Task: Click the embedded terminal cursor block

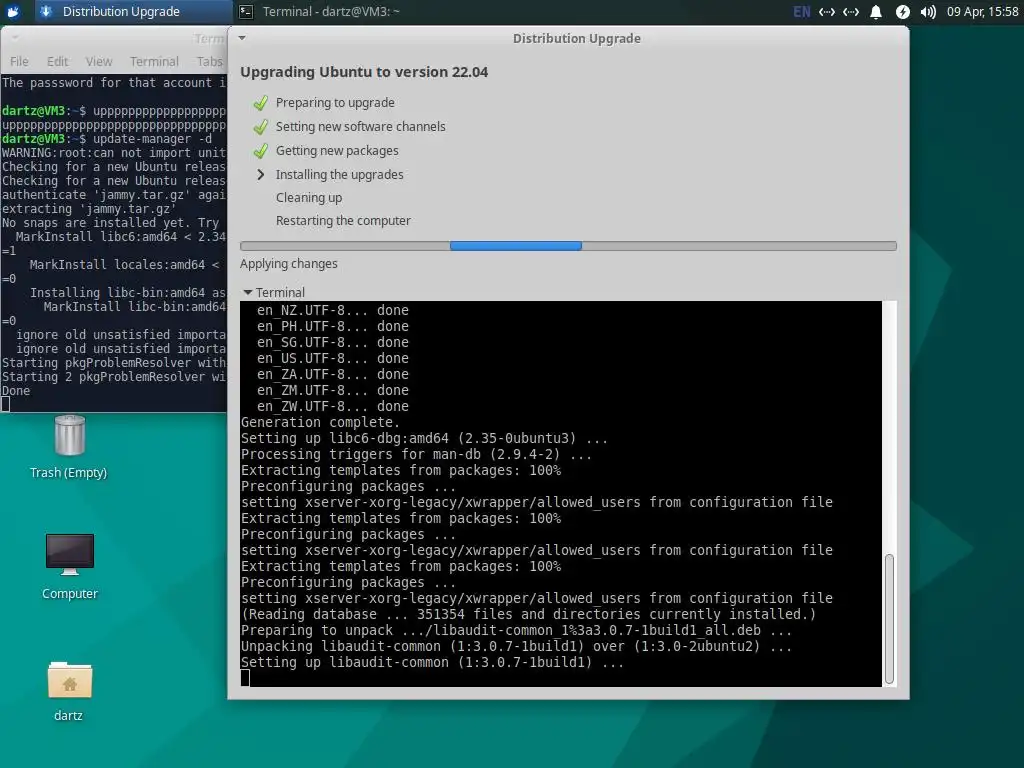Action: pyautogui.click(x=245, y=679)
